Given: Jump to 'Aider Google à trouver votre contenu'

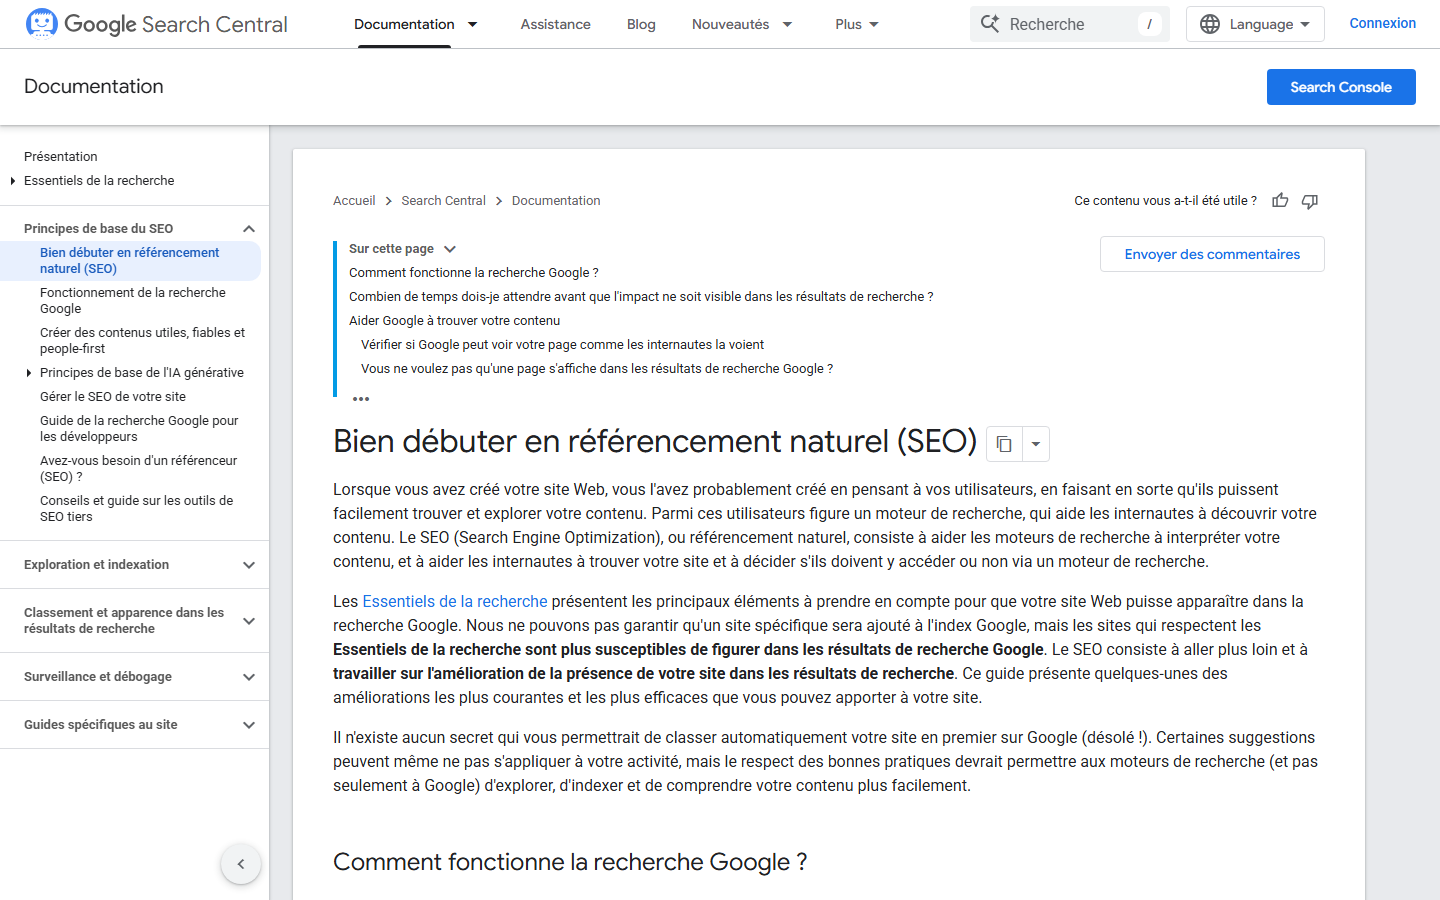Looking at the screenshot, I should pyautogui.click(x=454, y=321).
